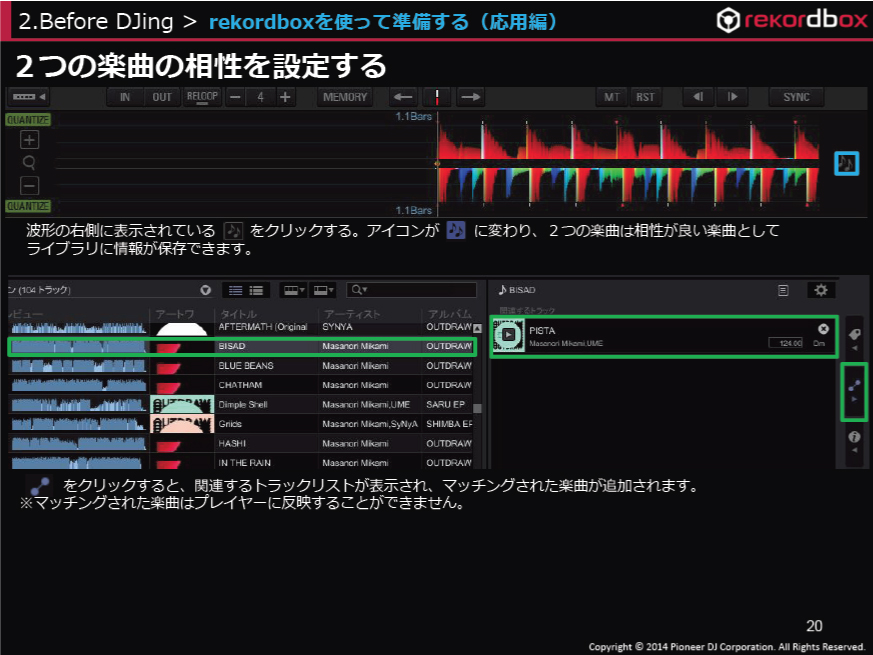This screenshot has height=655, width=873.
Task: Click the MEMORY button
Action: click(345, 97)
